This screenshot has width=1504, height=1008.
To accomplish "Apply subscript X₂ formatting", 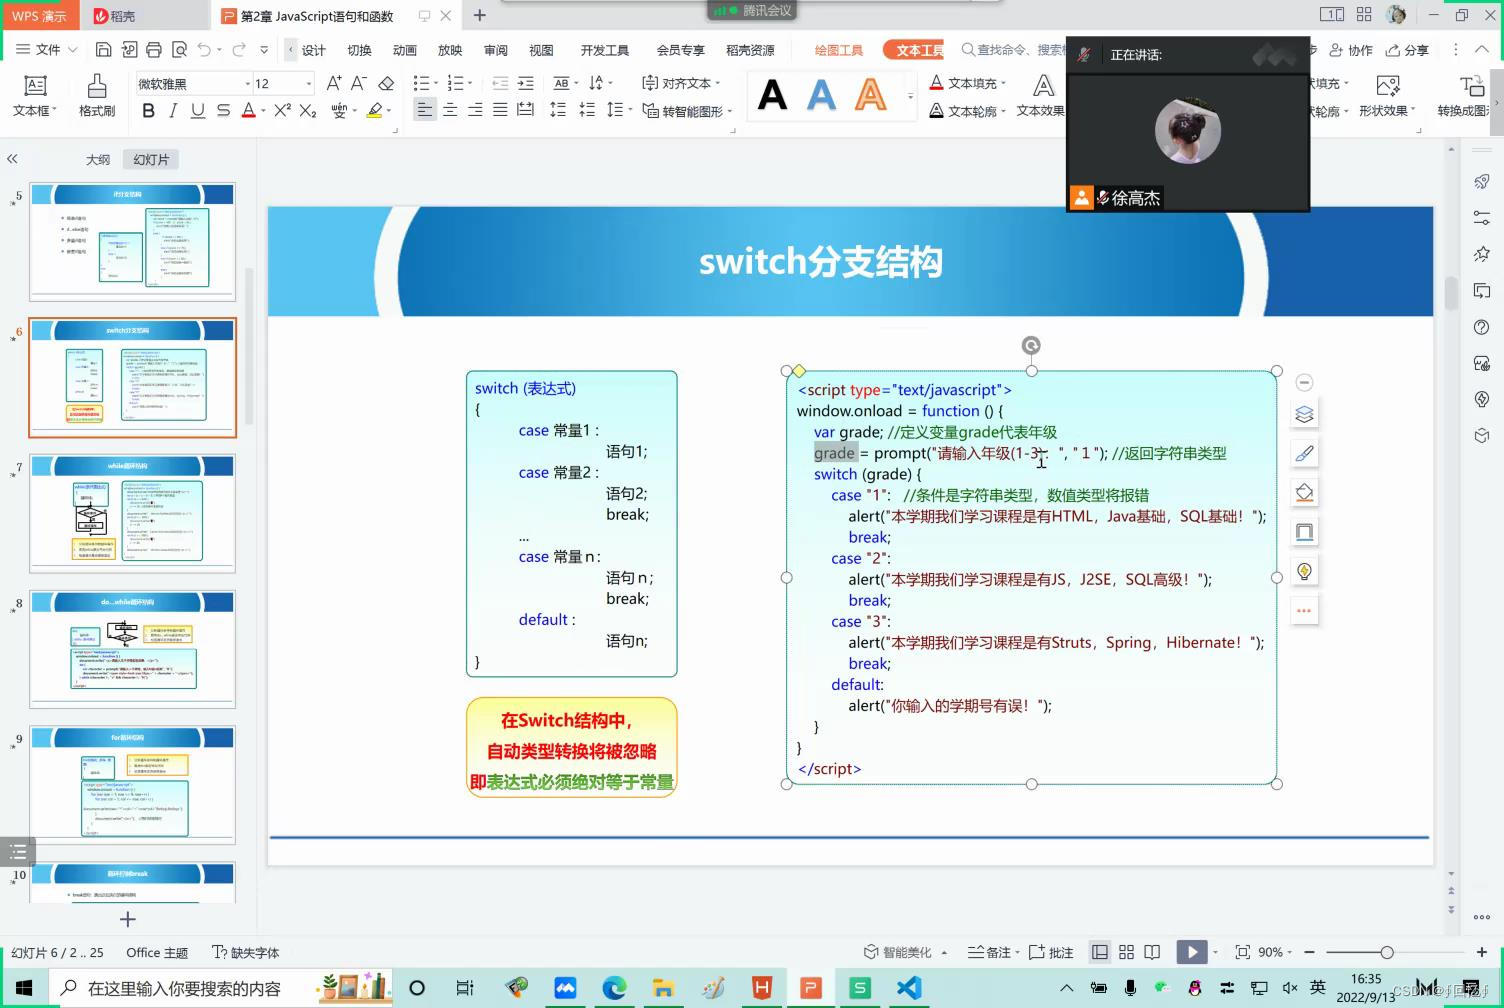I will [x=308, y=110].
